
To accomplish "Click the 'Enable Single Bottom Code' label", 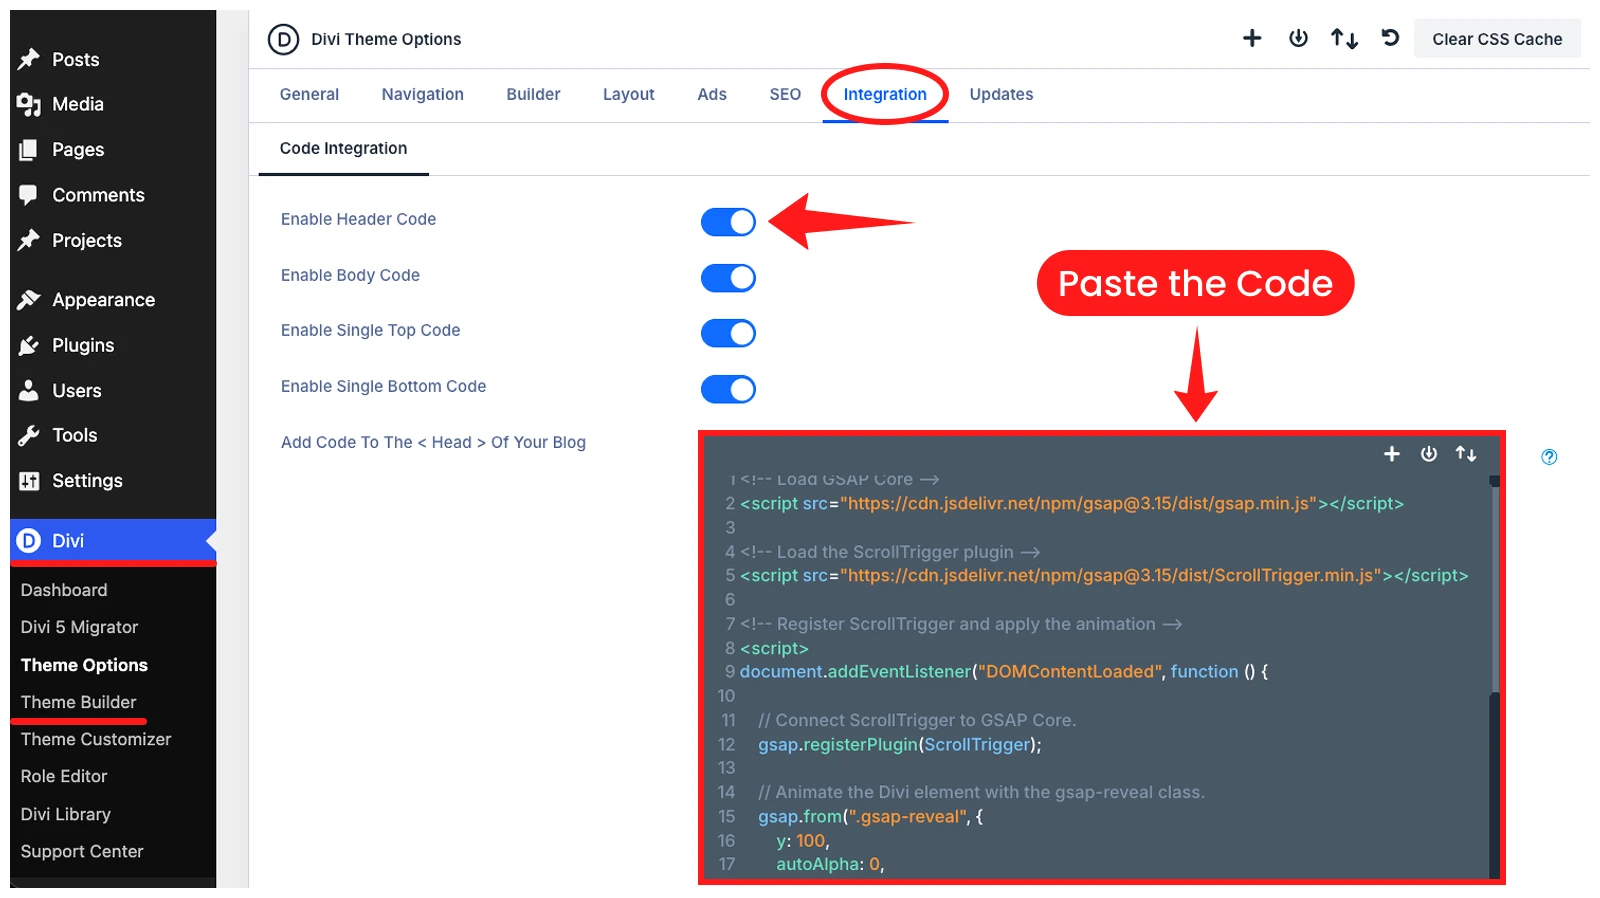I will [x=383, y=386].
